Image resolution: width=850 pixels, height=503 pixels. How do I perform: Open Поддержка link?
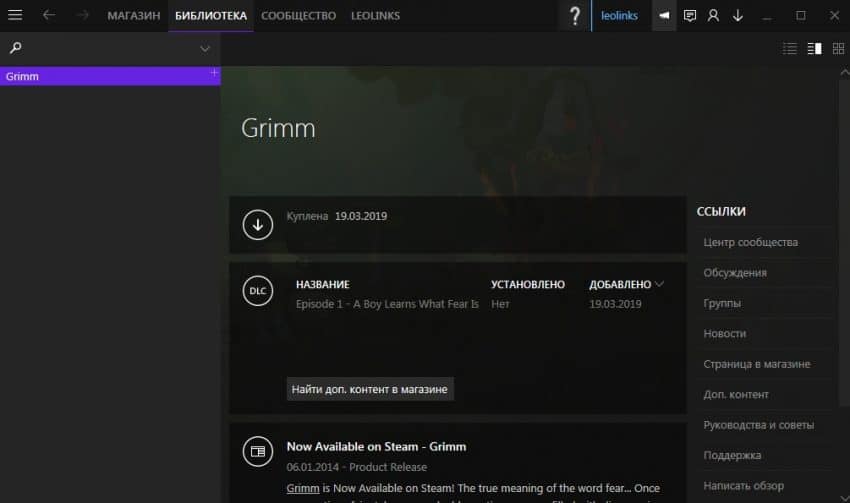[x=732, y=455]
